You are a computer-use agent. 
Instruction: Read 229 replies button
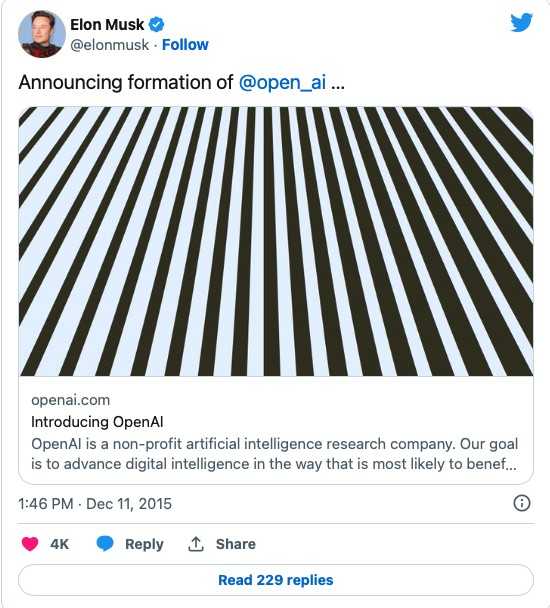pyautogui.click(x=276, y=580)
